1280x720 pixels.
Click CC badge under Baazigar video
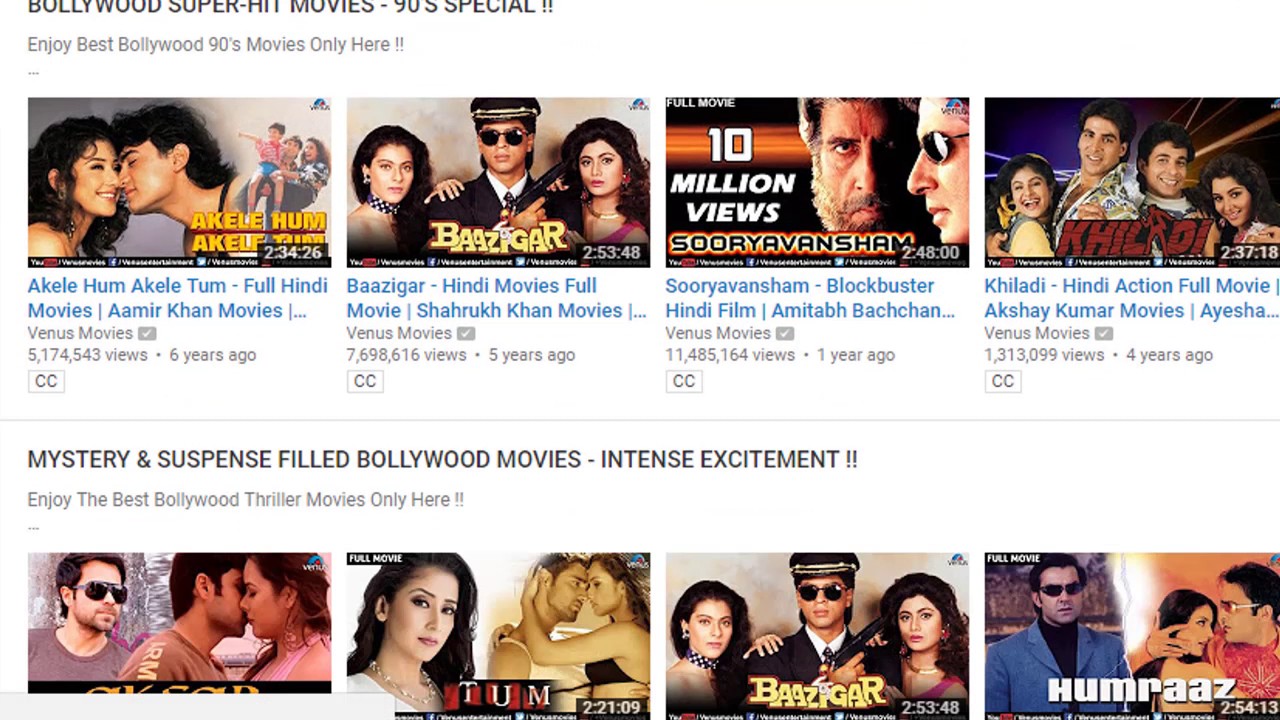(x=365, y=381)
